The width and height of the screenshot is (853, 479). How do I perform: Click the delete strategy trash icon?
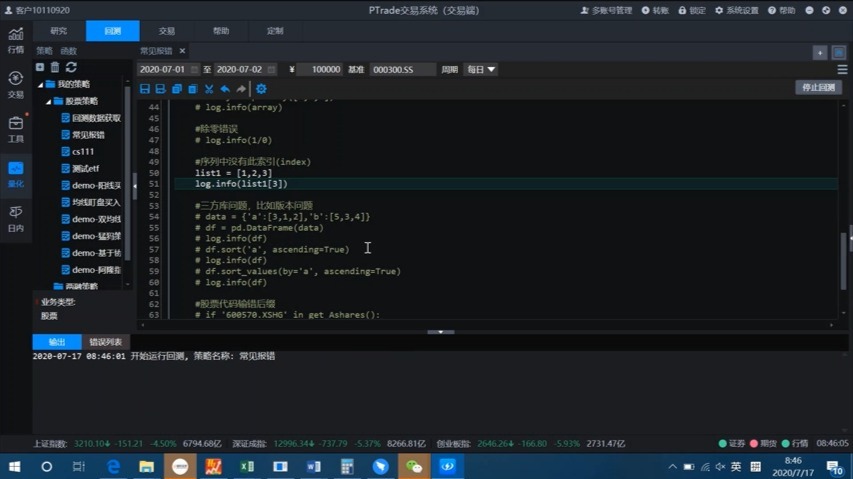coord(55,67)
